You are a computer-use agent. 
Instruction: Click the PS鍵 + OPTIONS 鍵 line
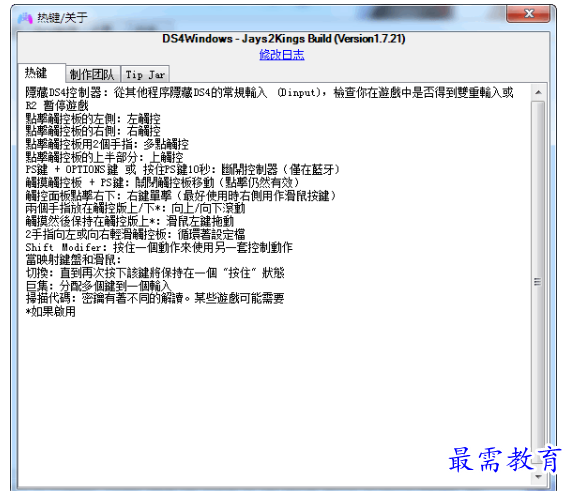[182, 170]
